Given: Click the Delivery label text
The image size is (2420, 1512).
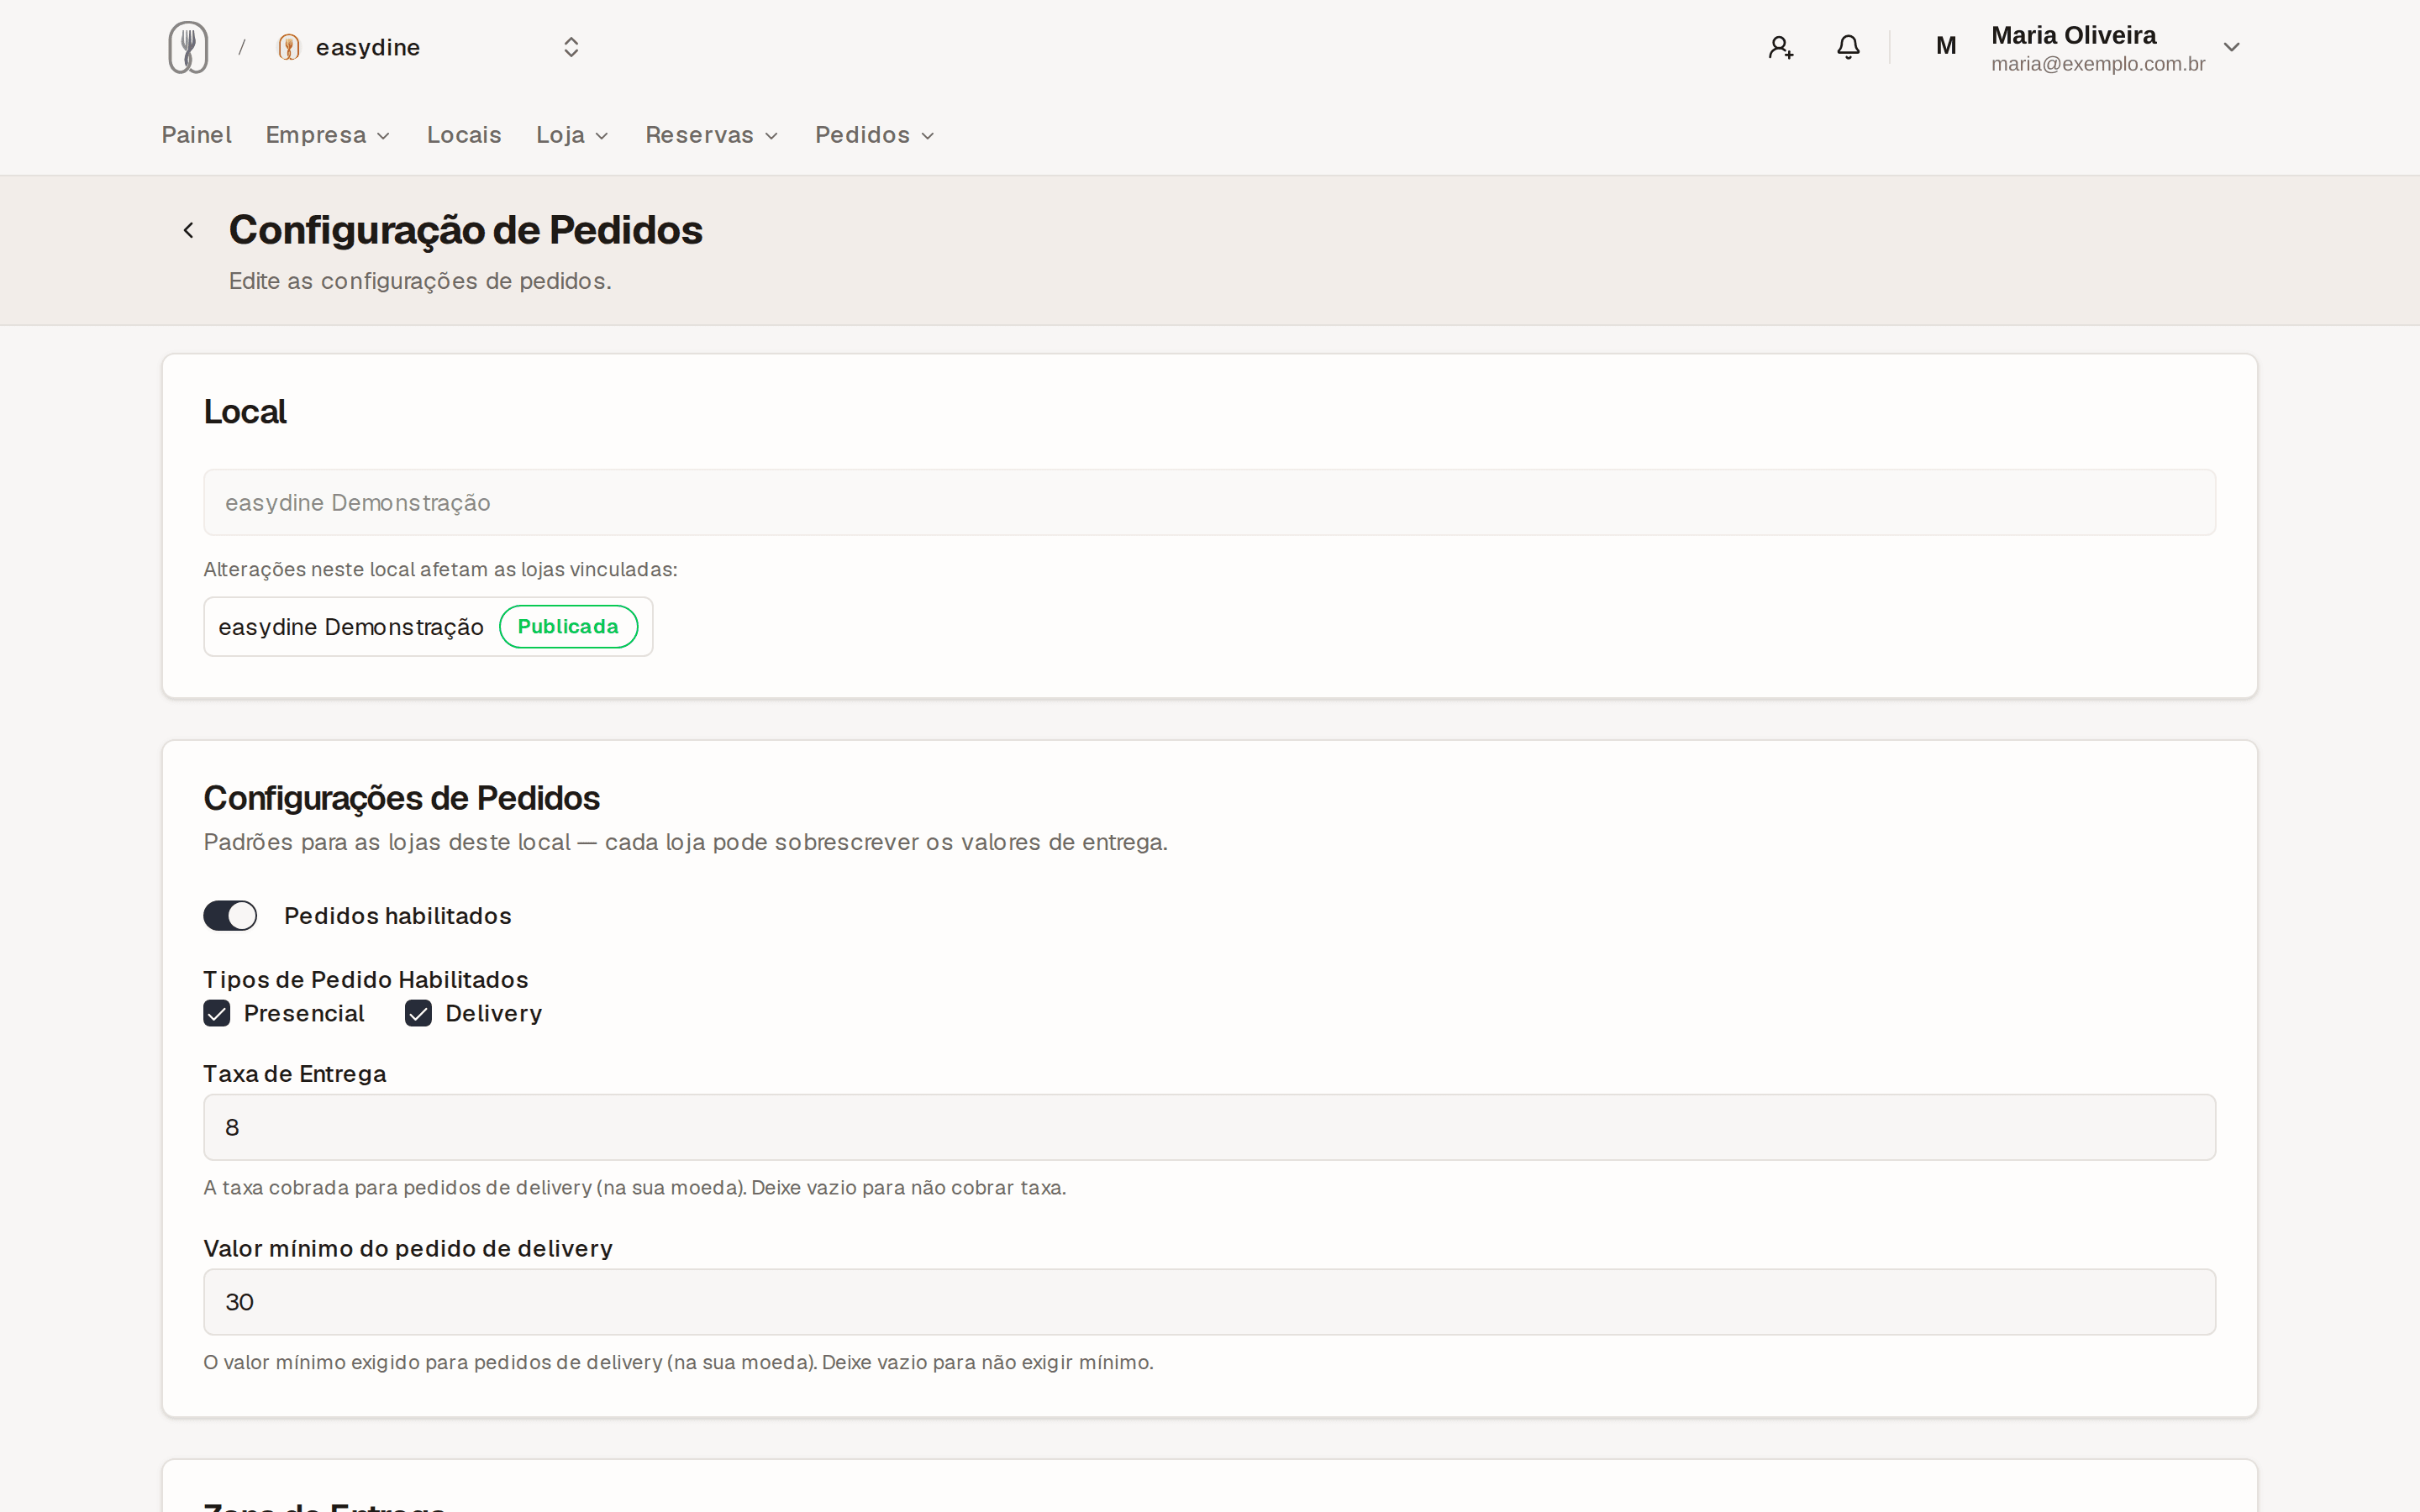Looking at the screenshot, I should 493,1013.
